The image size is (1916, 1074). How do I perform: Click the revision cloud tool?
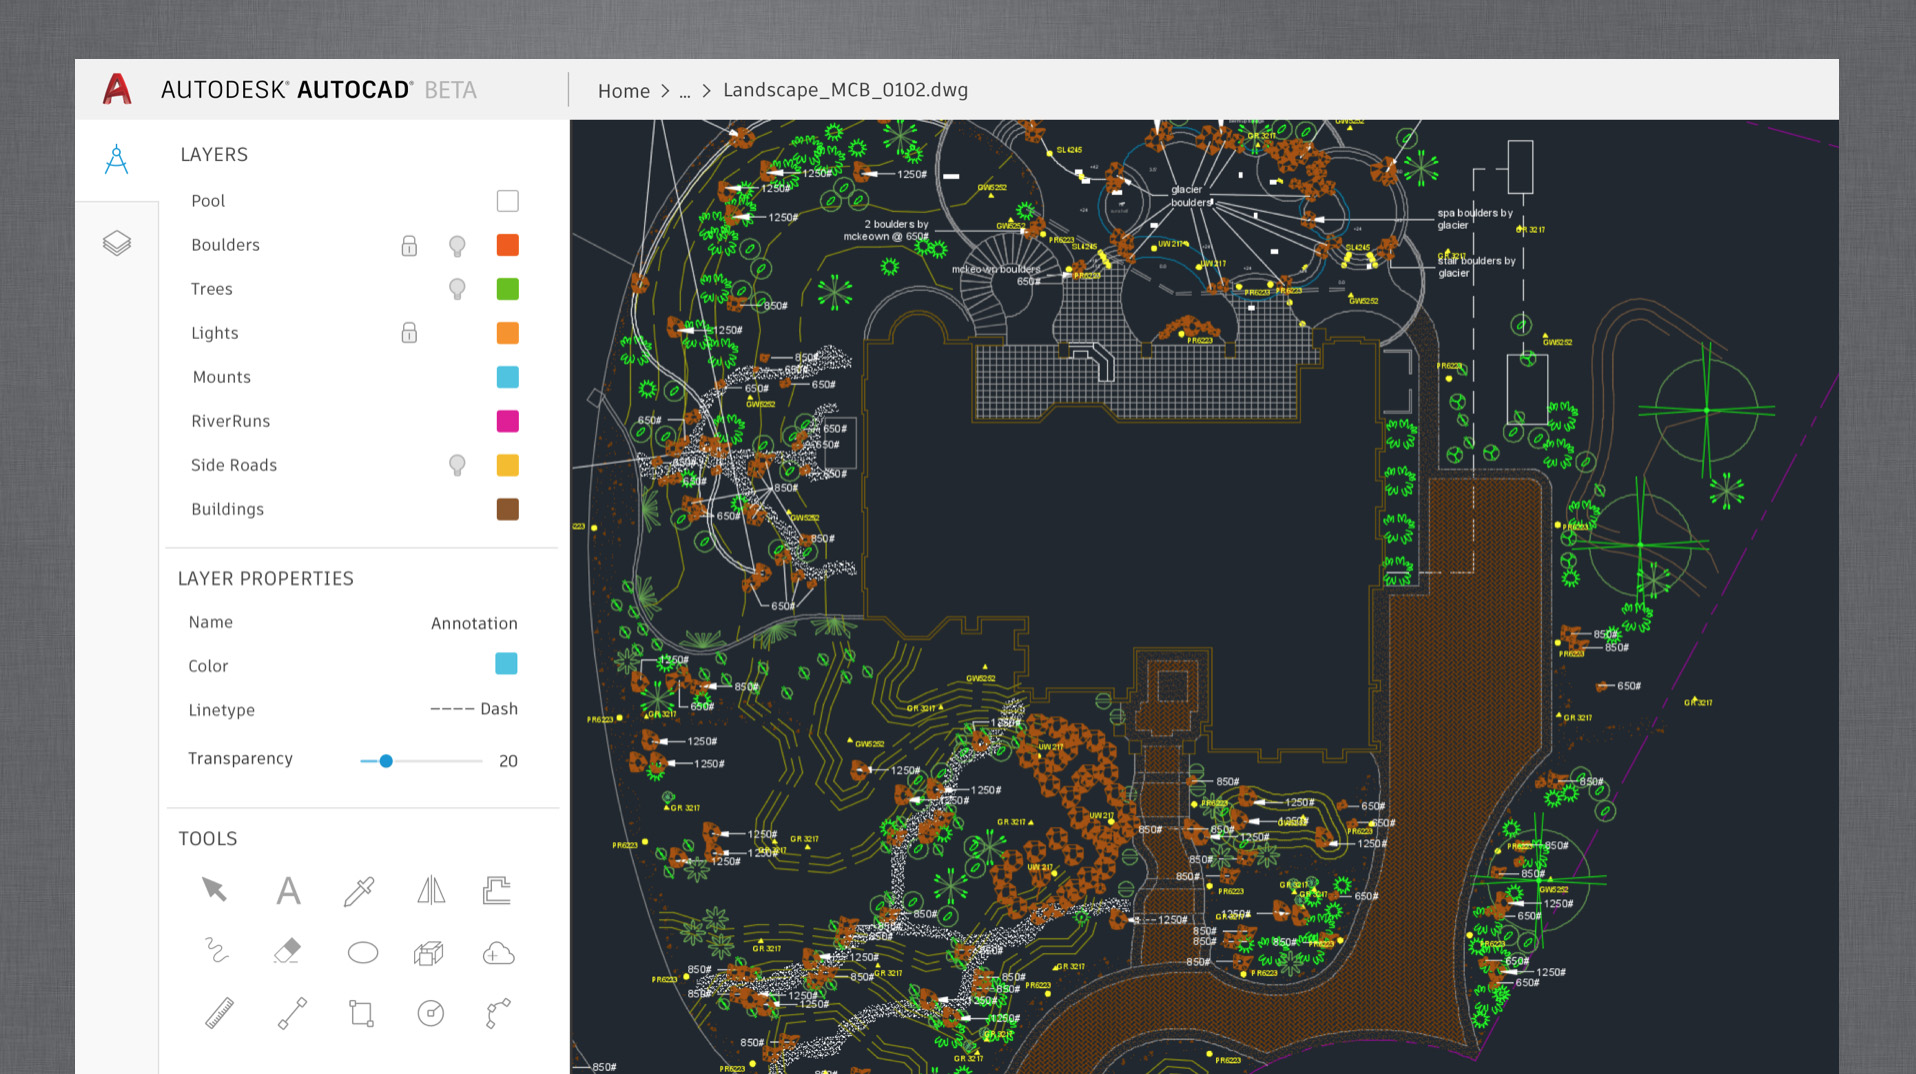pyautogui.click(x=498, y=953)
